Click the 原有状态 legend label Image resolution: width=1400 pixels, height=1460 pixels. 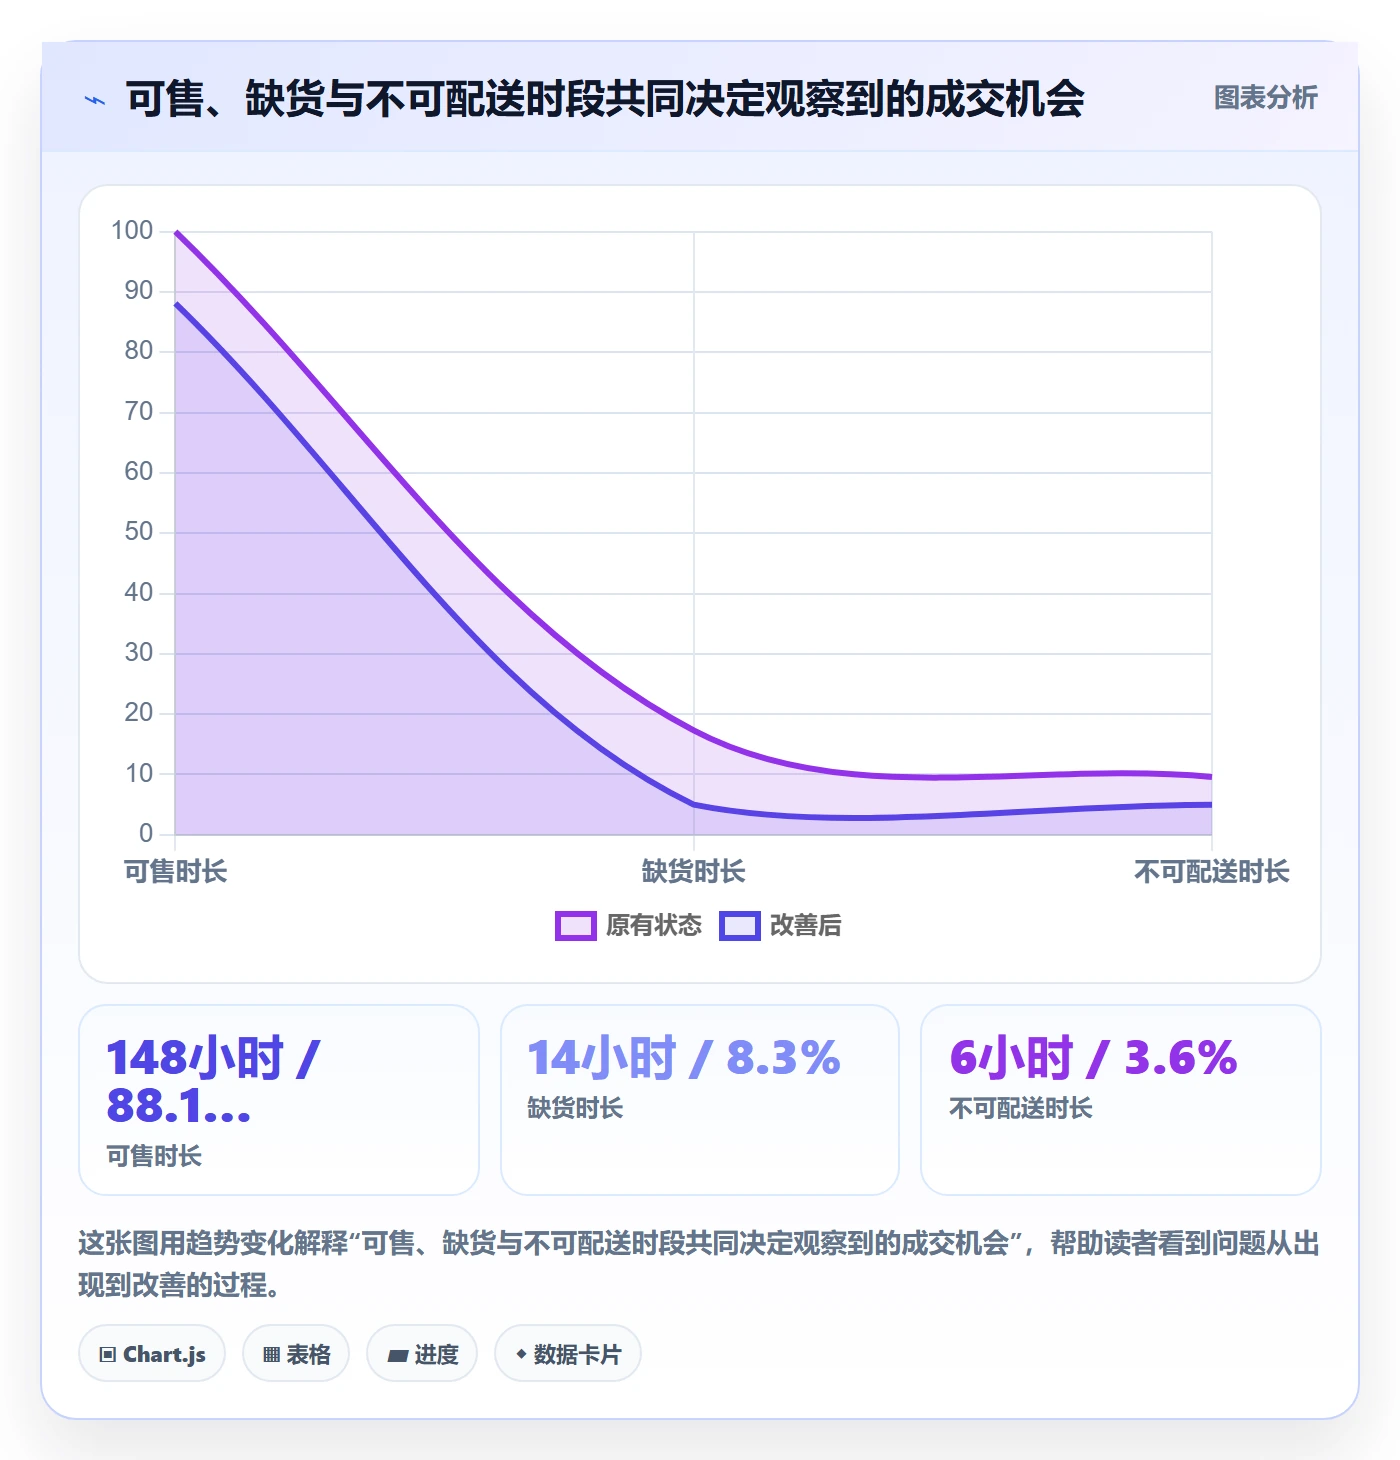[654, 926]
